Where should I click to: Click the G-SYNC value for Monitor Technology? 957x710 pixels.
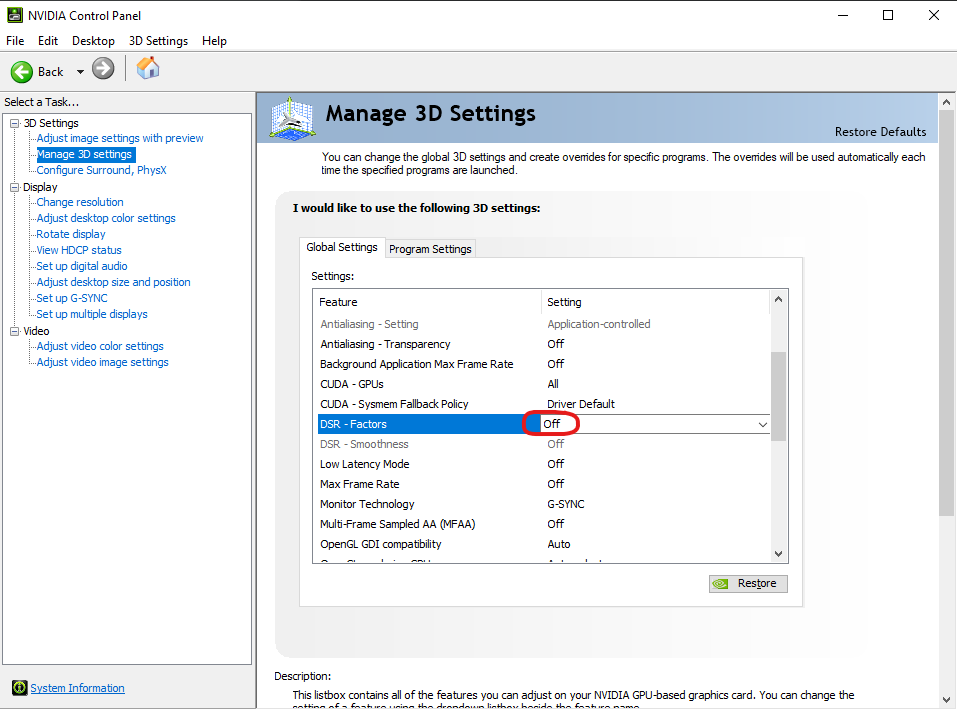tap(566, 504)
